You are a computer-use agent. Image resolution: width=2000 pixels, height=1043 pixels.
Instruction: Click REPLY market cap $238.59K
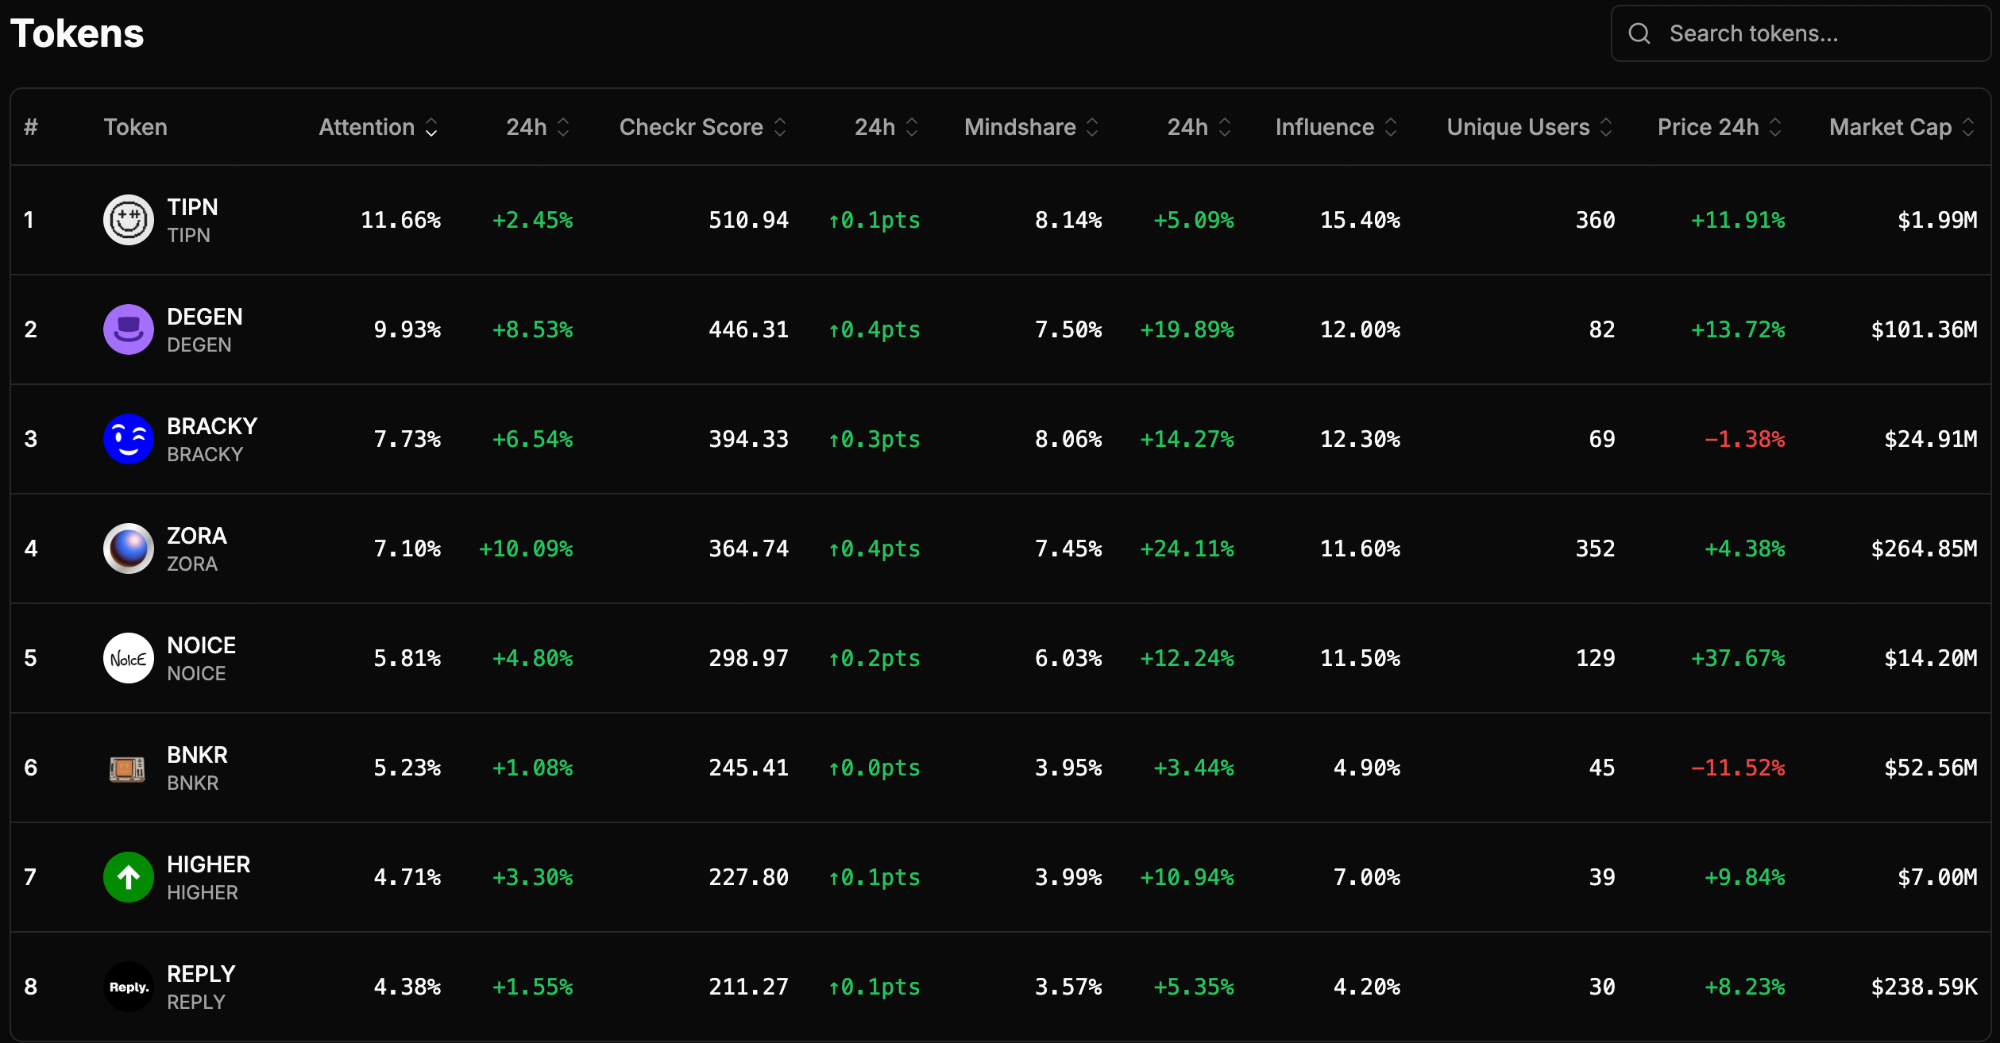(1924, 987)
